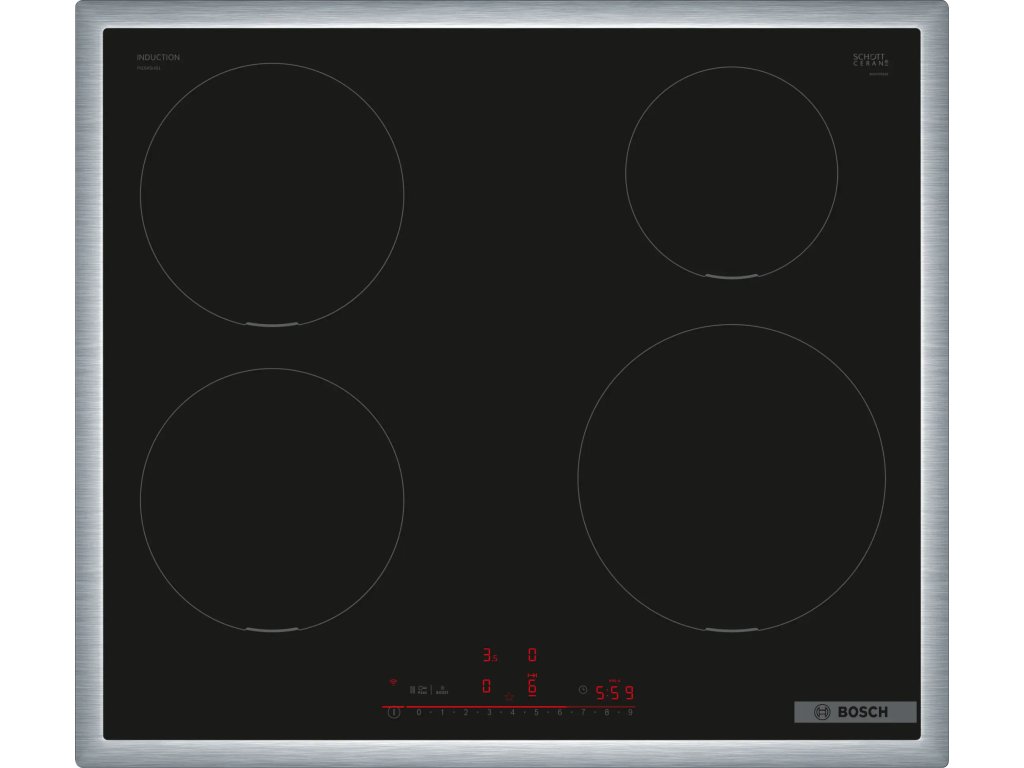The height and width of the screenshot is (768, 1024).
Task: Tap the timer clock icon
Action: point(583,689)
